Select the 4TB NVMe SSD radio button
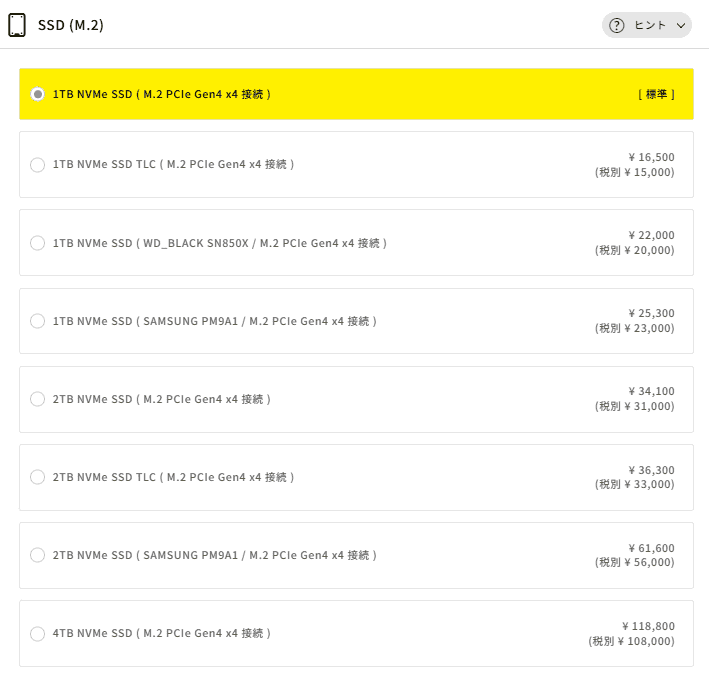Image resolution: width=709 pixels, height=673 pixels. (x=38, y=633)
